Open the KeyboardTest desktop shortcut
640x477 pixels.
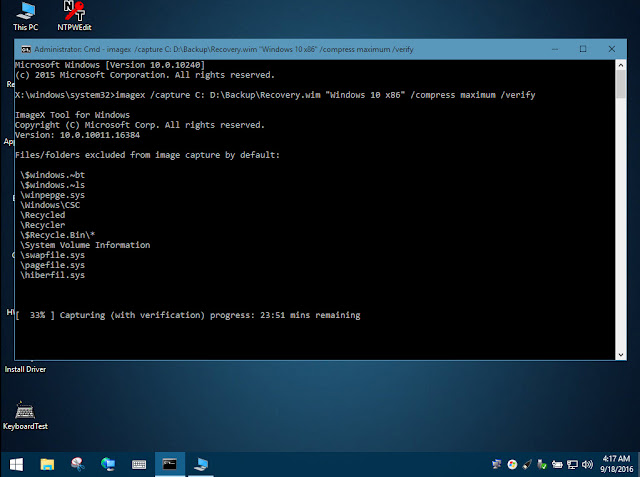coord(25,415)
